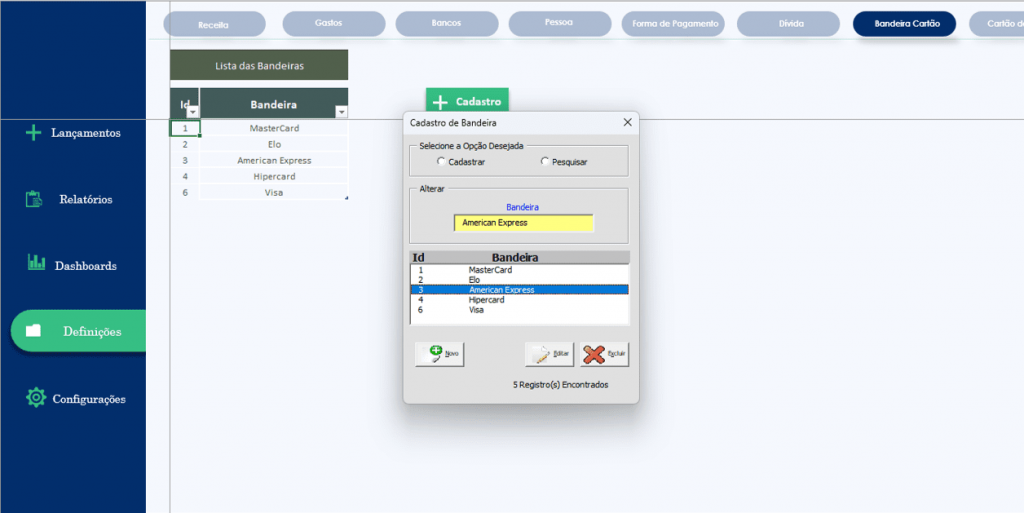Open the Bandeira column filter dropdown
The width and height of the screenshot is (1024, 513).
pyautogui.click(x=341, y=112)
